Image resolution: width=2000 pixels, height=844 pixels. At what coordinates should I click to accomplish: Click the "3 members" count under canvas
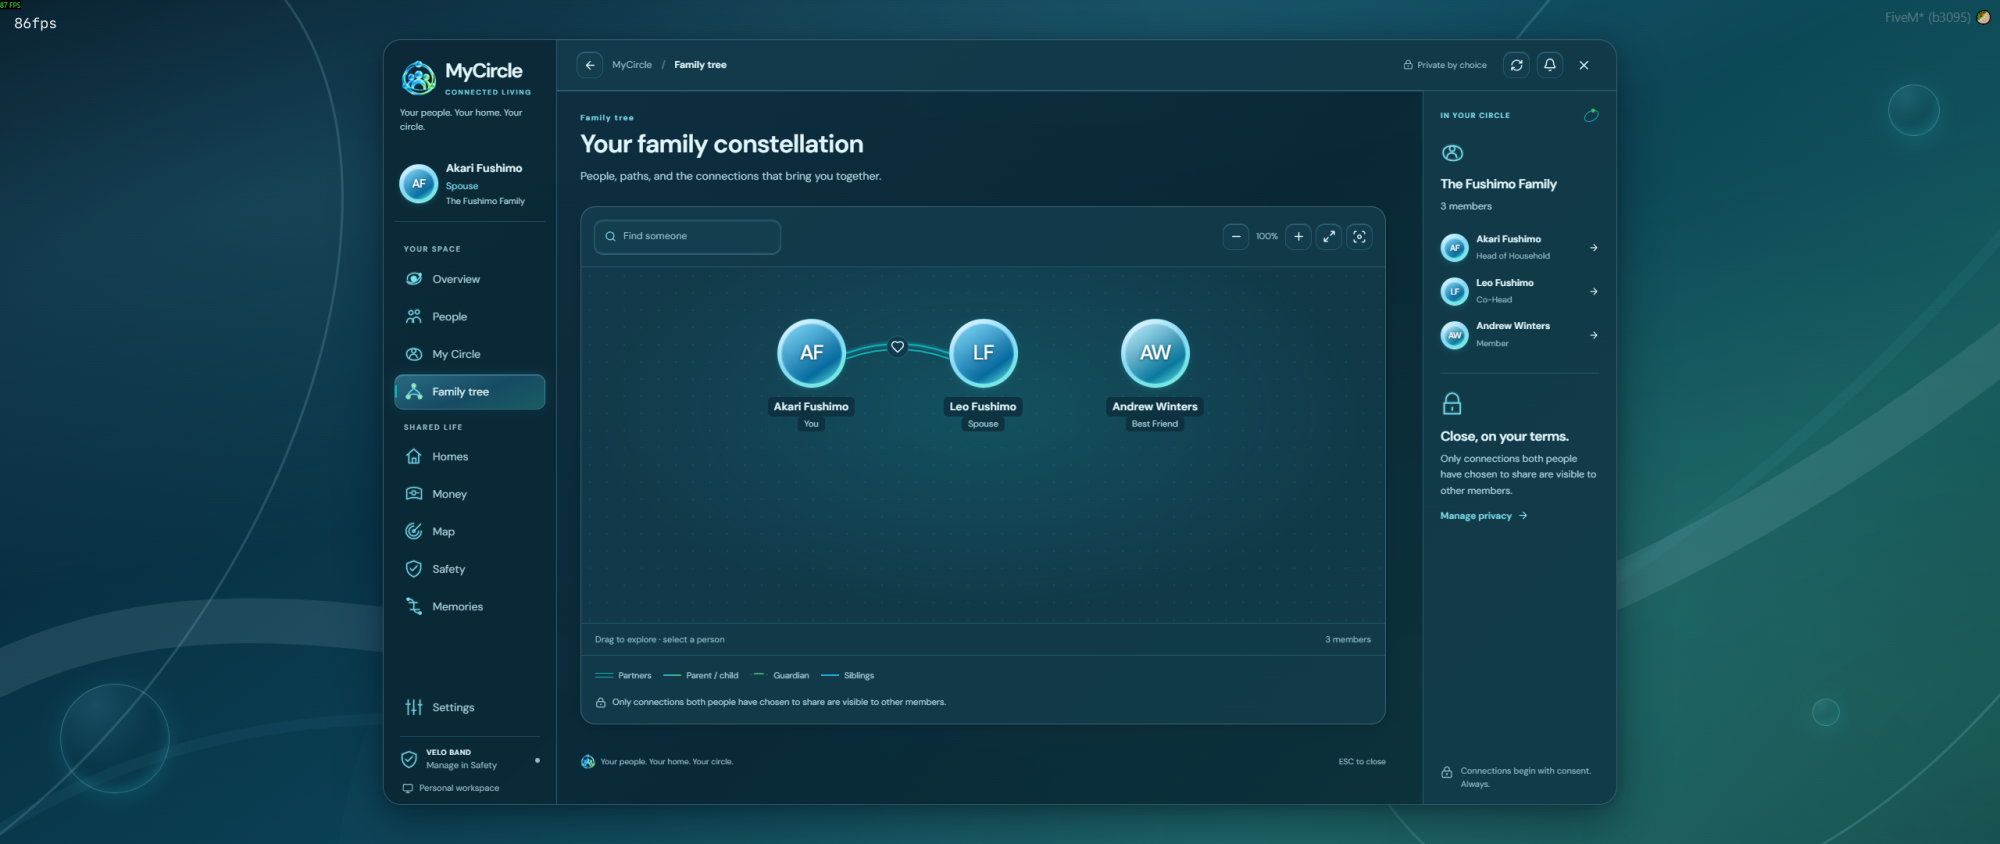1348,640
